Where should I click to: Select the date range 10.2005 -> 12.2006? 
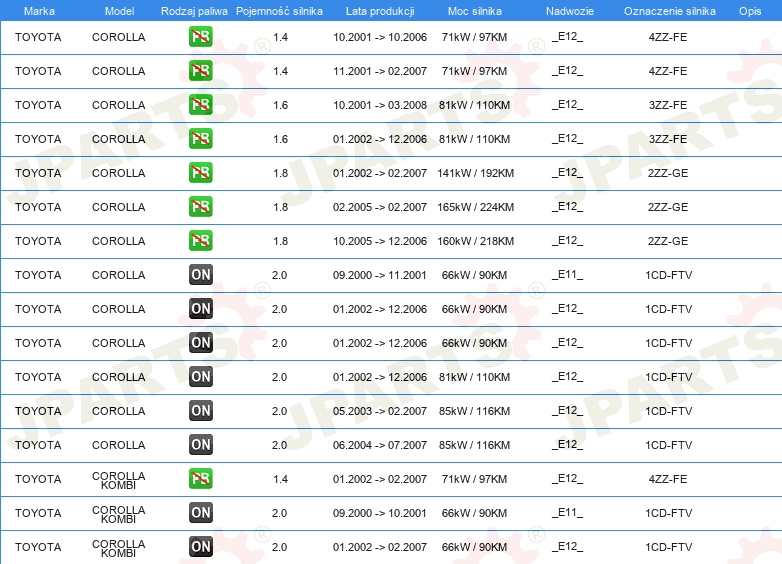380,241
